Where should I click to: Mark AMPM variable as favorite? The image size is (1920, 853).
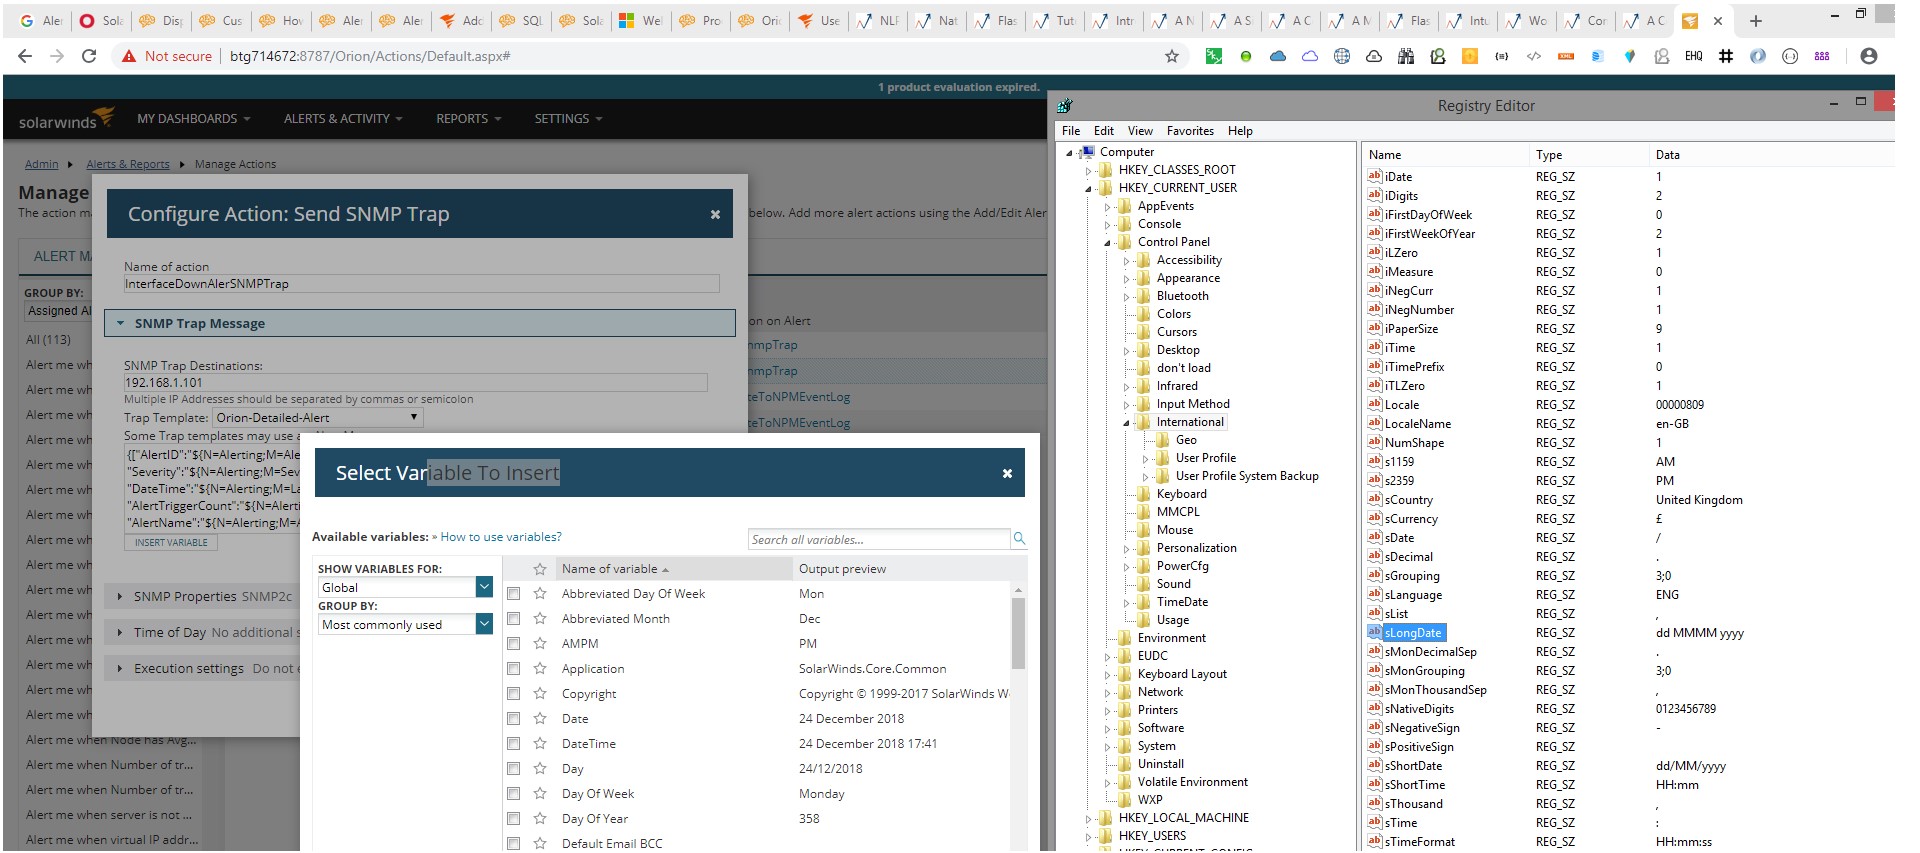pos(540,644)
